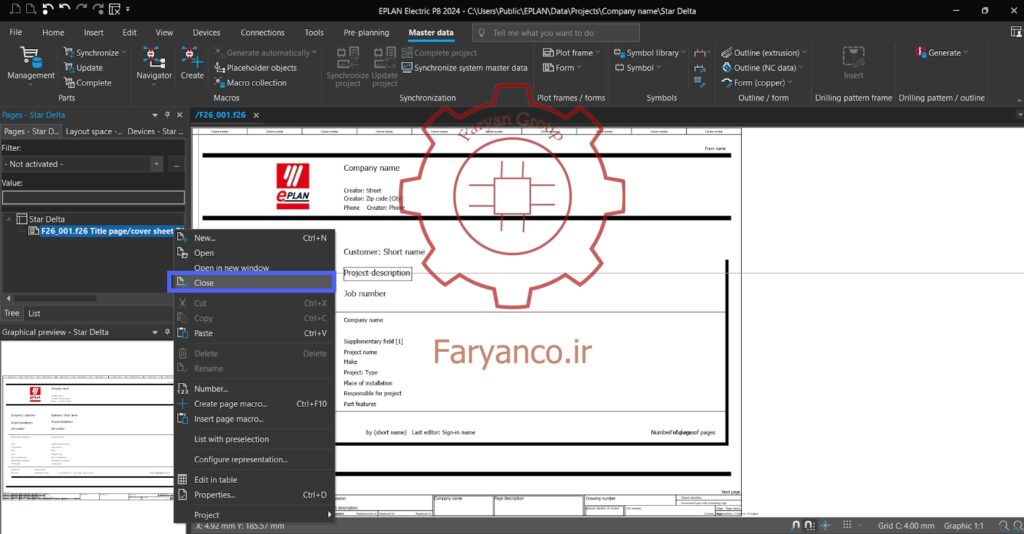Screen dimensions: 1024x534
Task: Switch to List view tab
Action: (34, 313)
